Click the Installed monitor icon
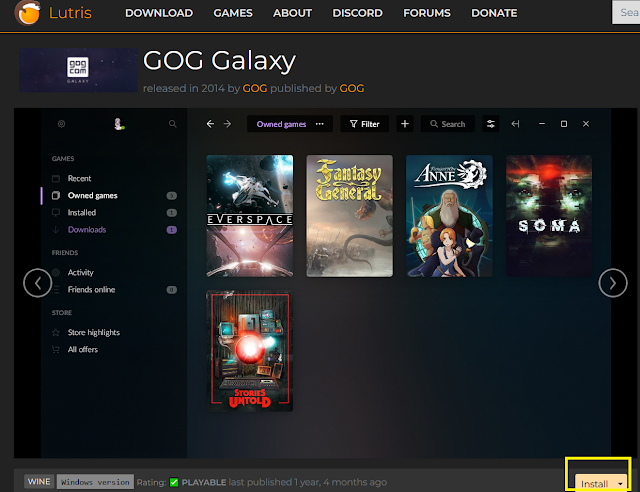The width and height of the screenshot is (640, 492). (56, 213)
